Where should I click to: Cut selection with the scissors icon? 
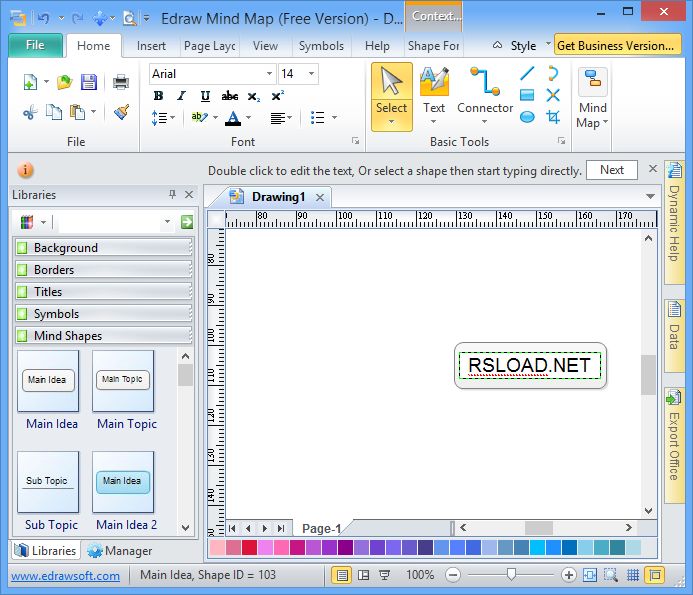(30, 113)
